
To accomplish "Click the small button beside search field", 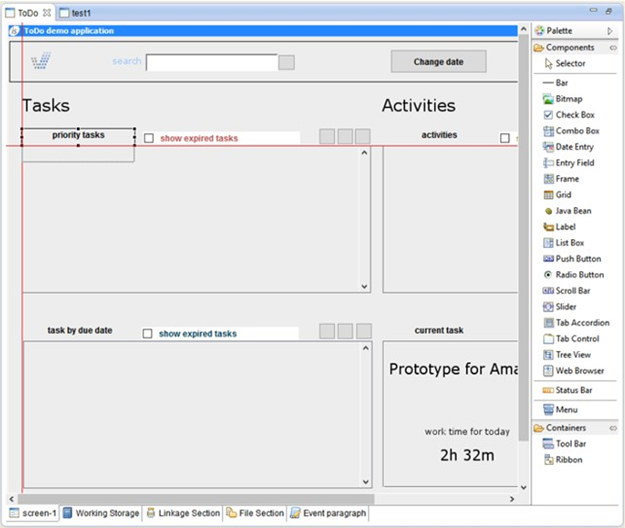I will point(286,62).
